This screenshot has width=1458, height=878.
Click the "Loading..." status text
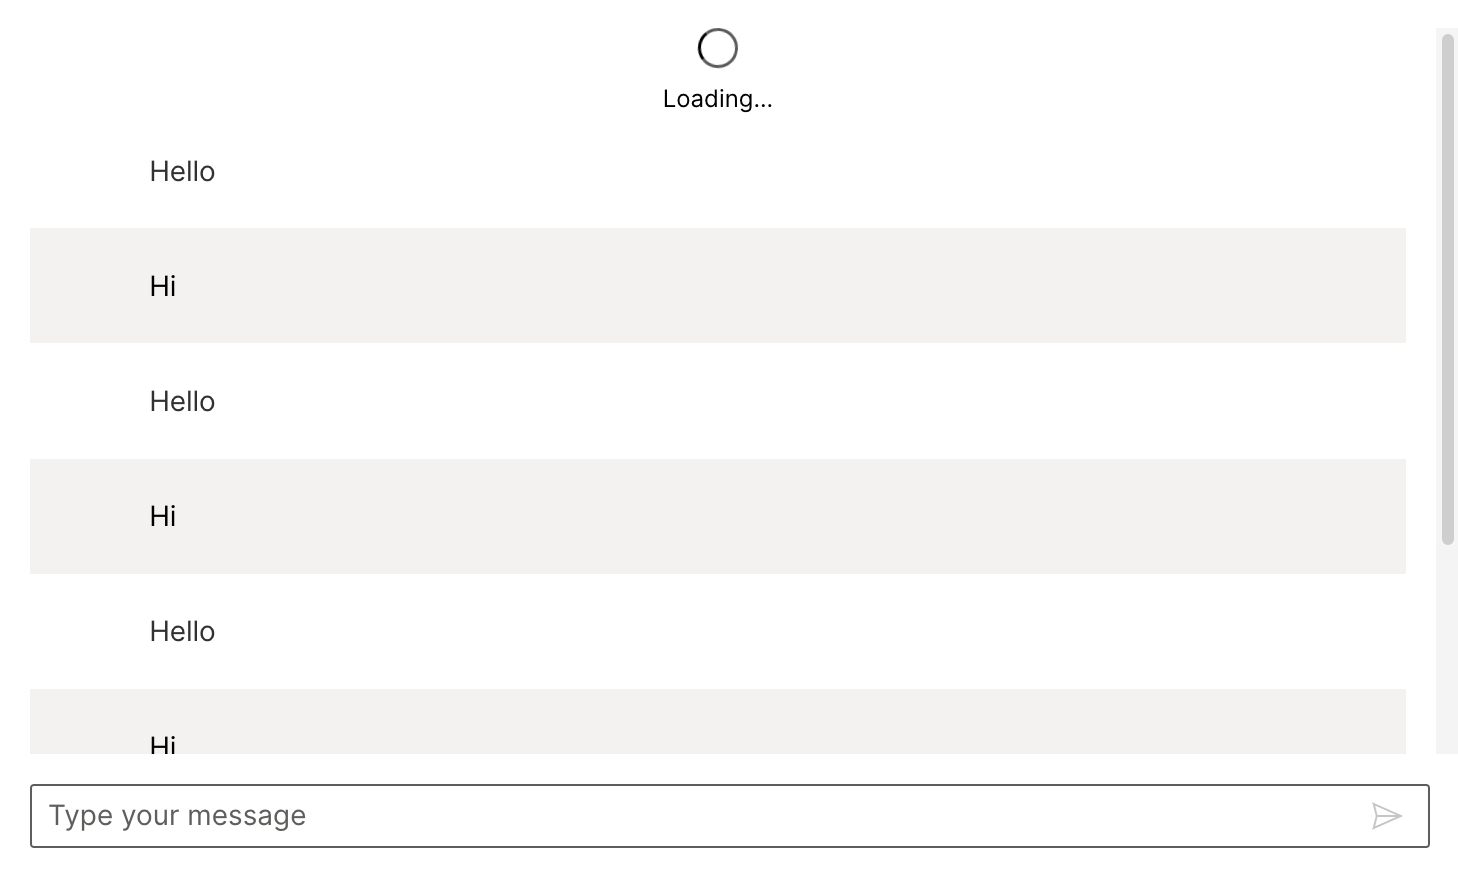(717, 99)
